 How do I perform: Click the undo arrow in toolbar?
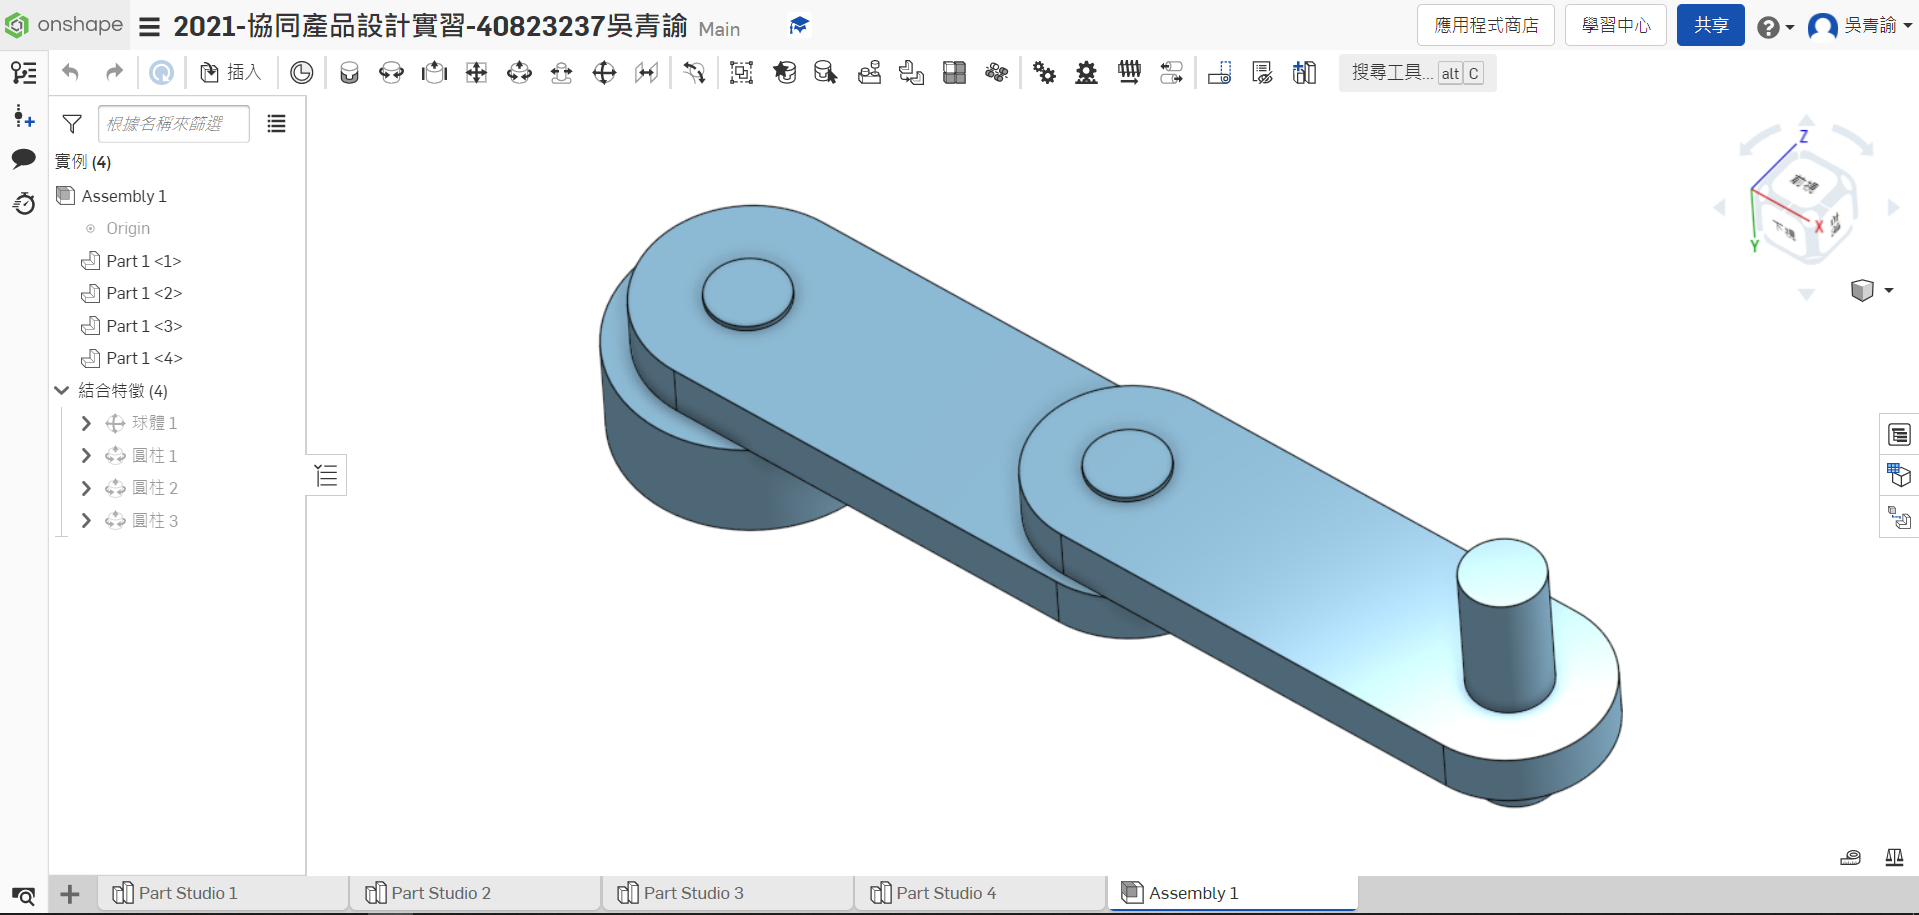tap(70, 72)
